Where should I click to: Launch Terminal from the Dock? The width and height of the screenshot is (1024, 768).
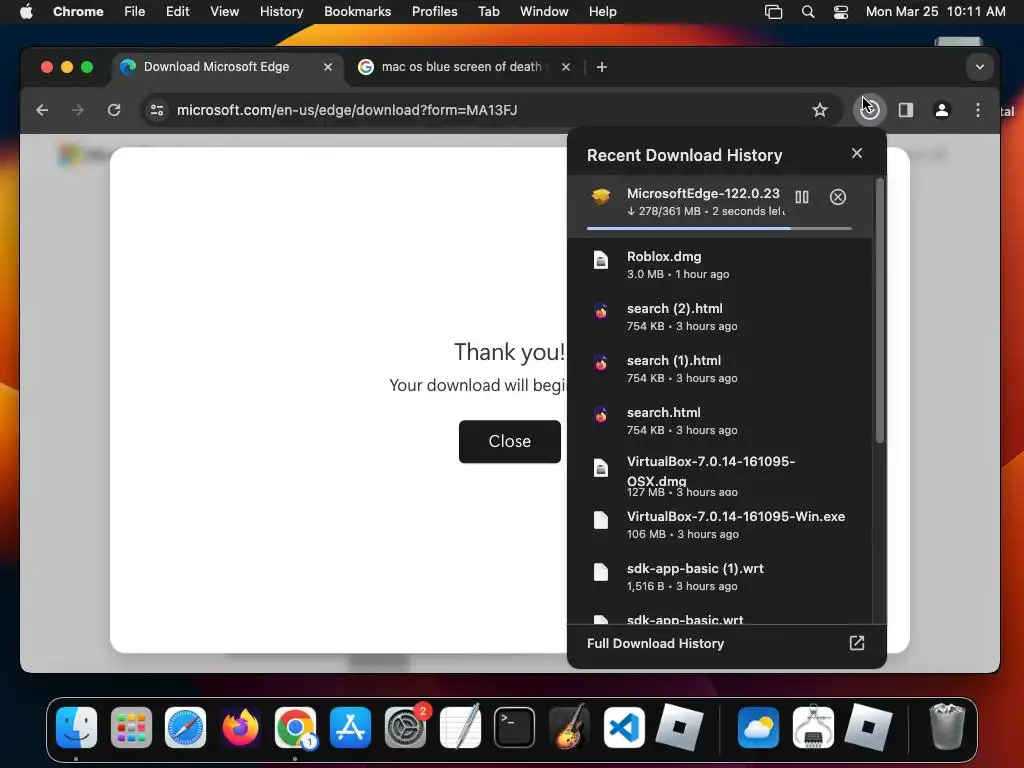514,727
